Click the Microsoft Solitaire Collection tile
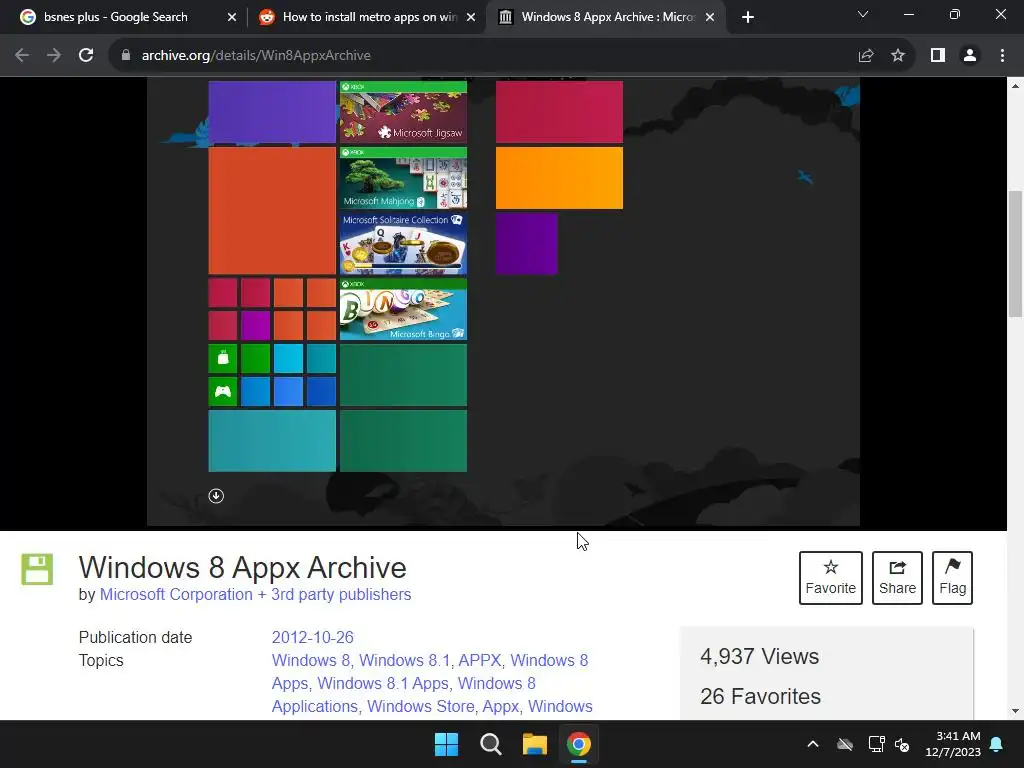 [403, 244]
